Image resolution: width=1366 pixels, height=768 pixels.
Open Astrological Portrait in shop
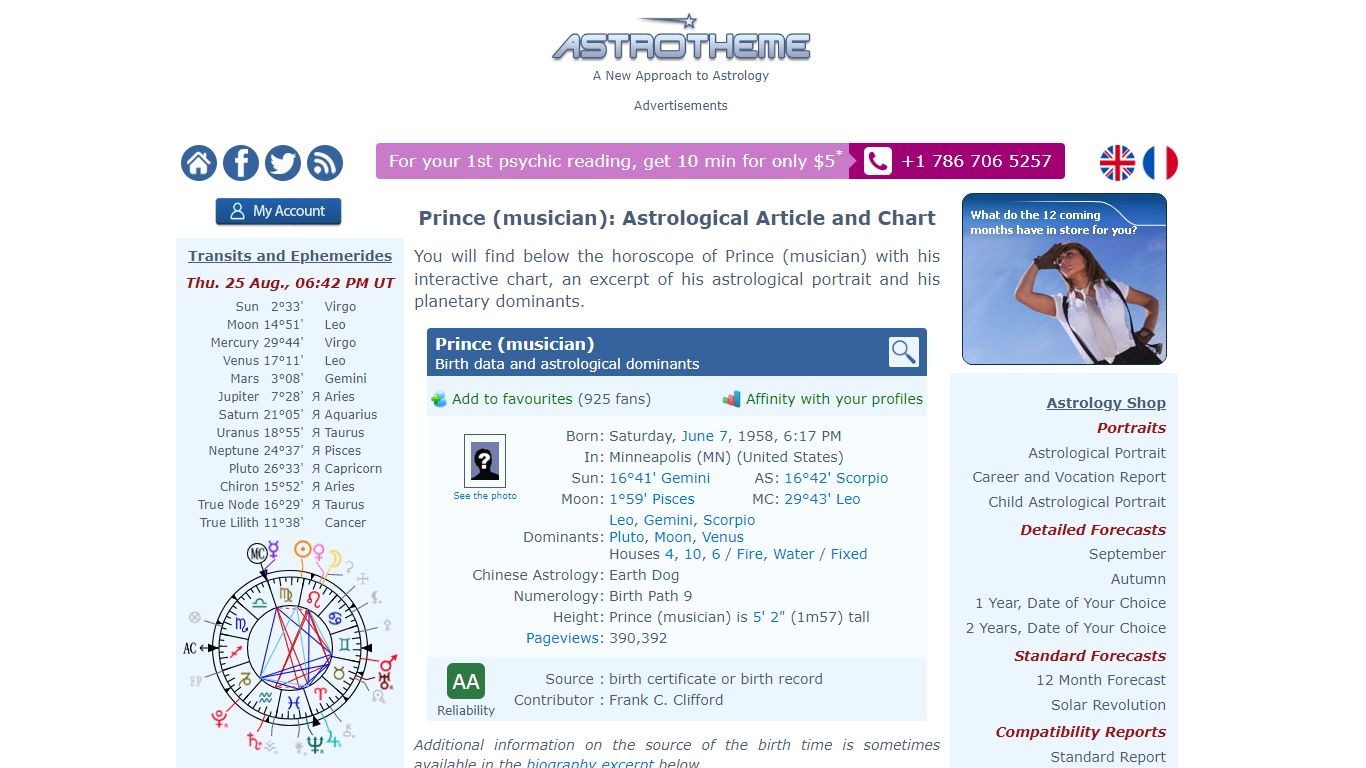coord(1097,453)
